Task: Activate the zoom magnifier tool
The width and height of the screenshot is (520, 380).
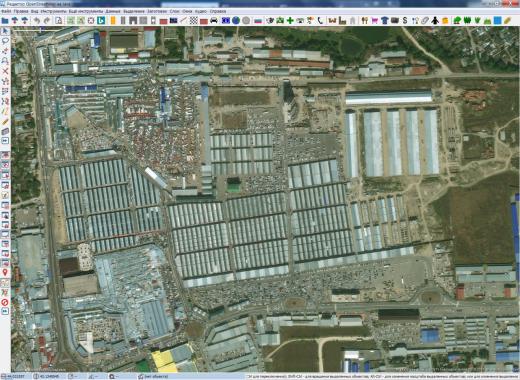Action: pyautogui.click(x=5, y=61)
